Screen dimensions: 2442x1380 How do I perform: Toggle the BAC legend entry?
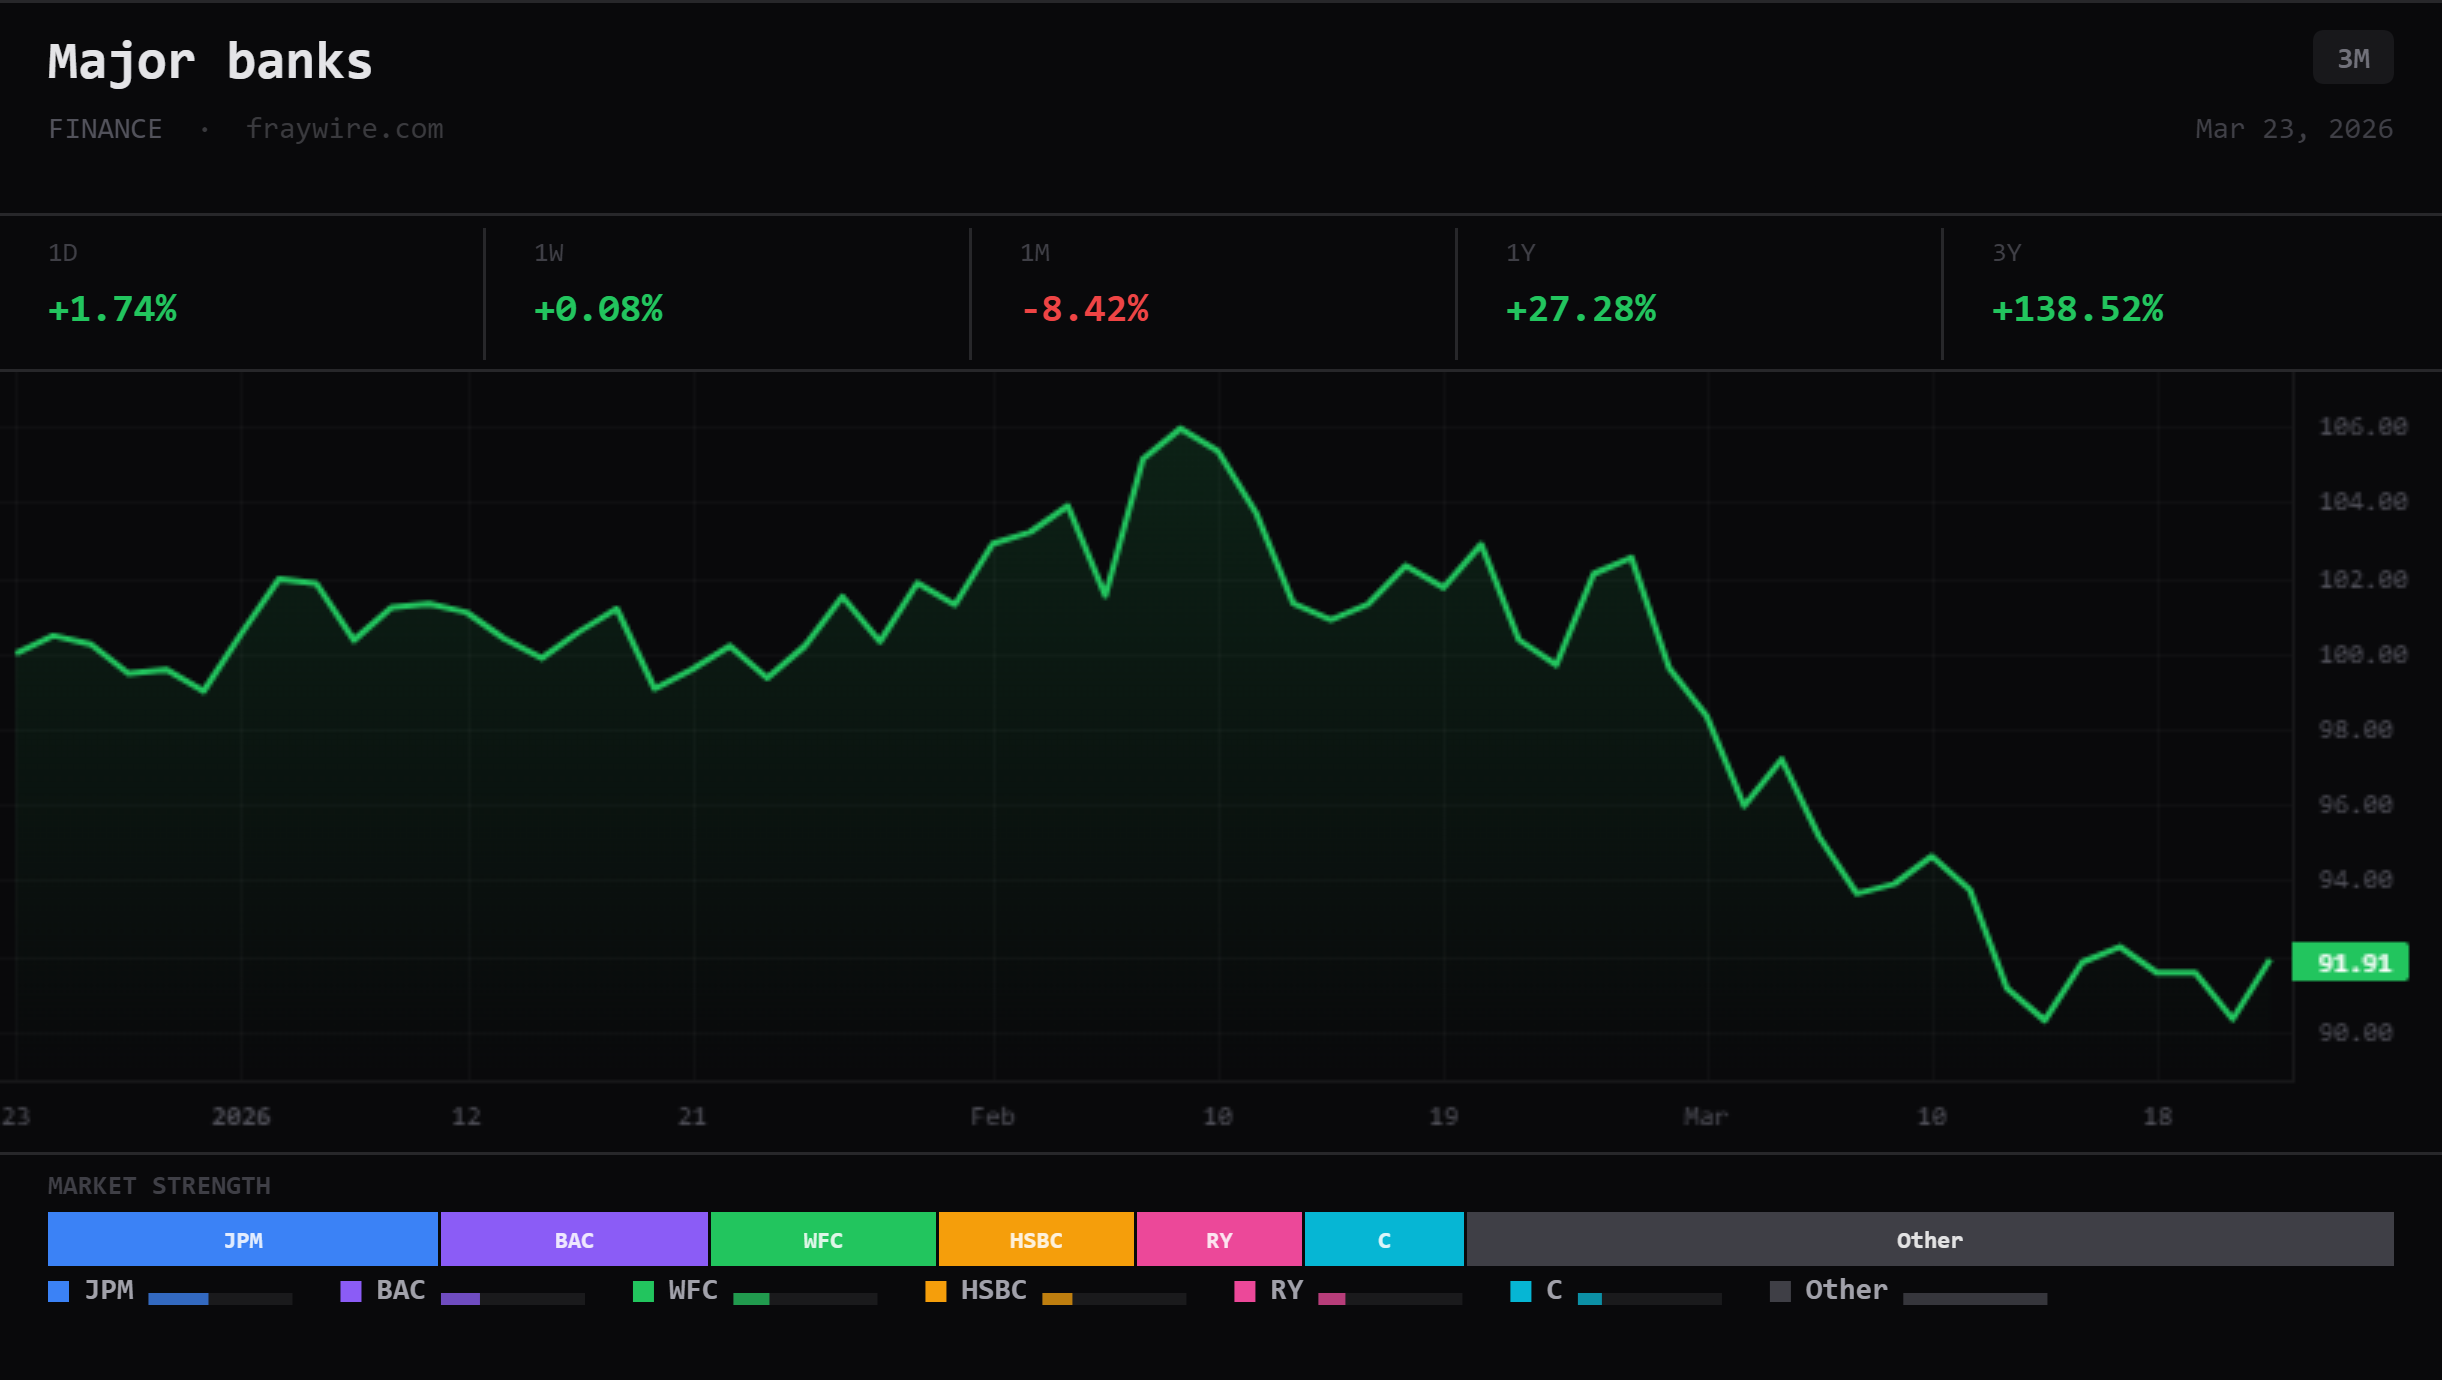[x=399, y=1290]
